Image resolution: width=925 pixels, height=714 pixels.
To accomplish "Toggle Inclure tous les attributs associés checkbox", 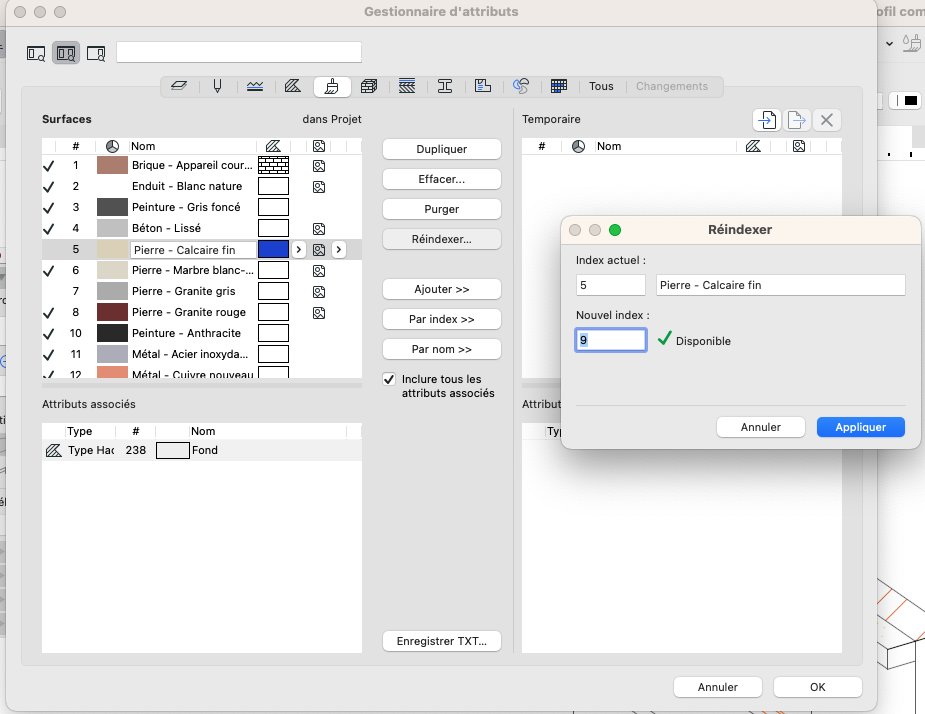I will click(x=389, y=379).
